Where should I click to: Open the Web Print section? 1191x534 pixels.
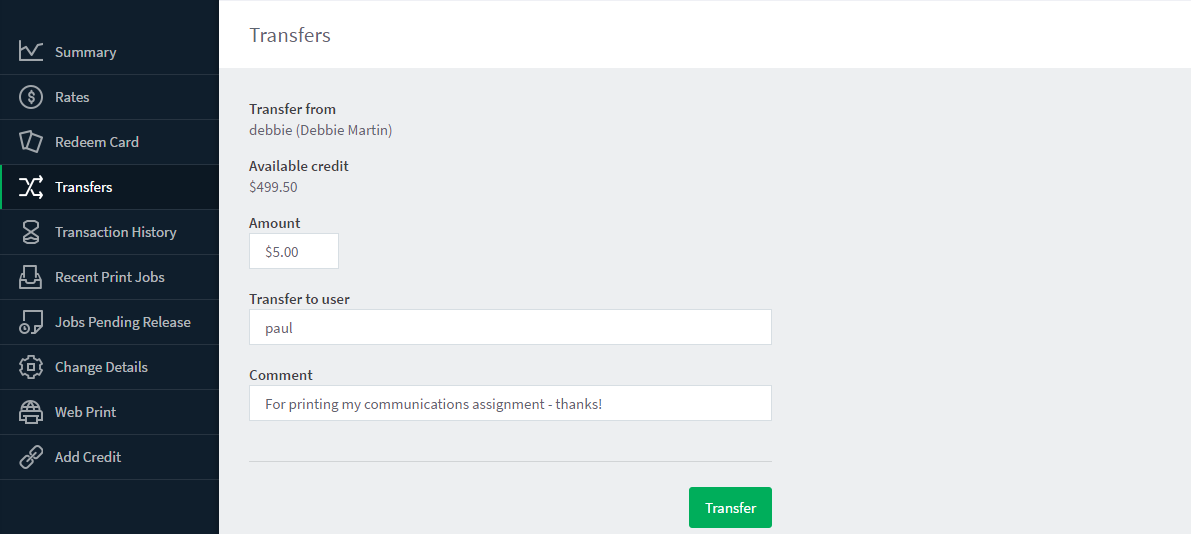109,412
